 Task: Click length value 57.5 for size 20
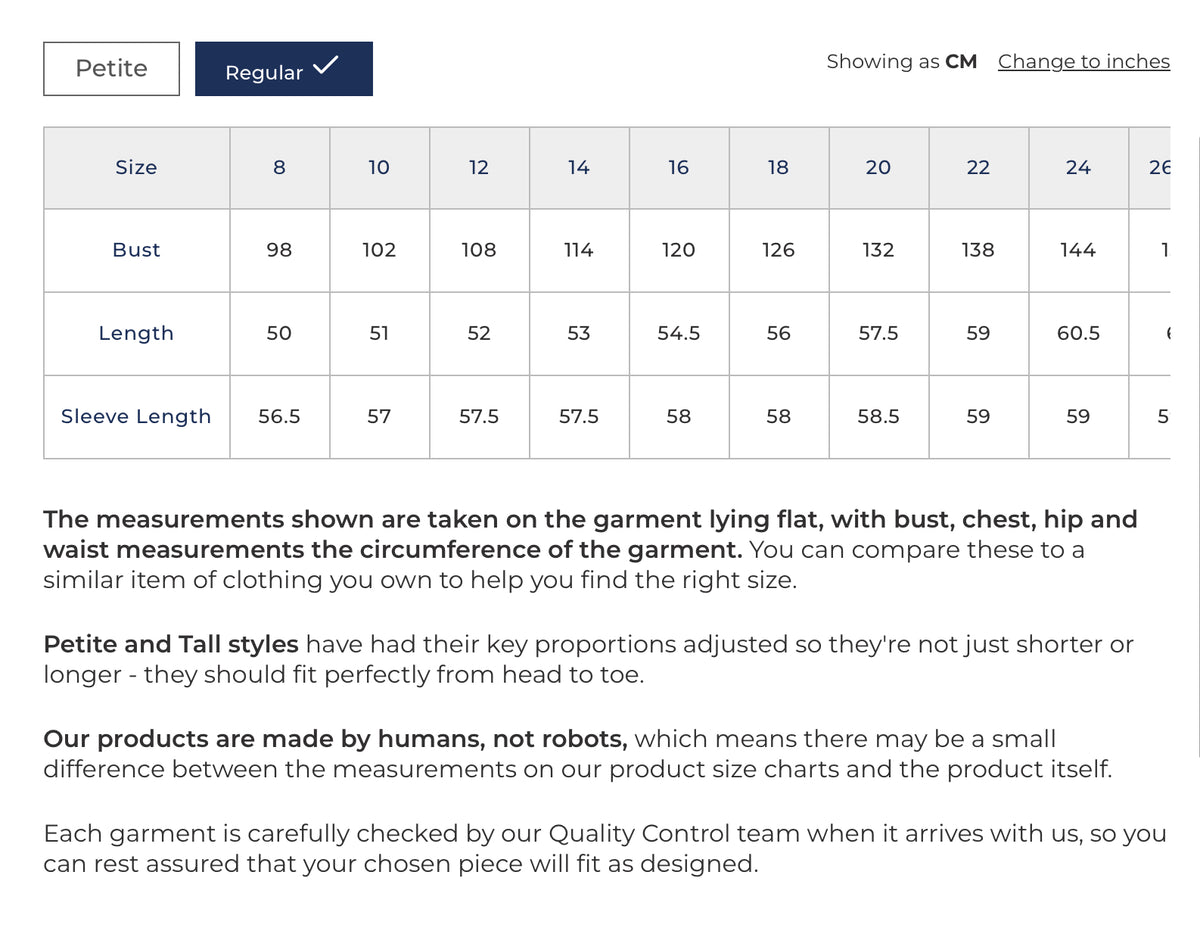878,334
